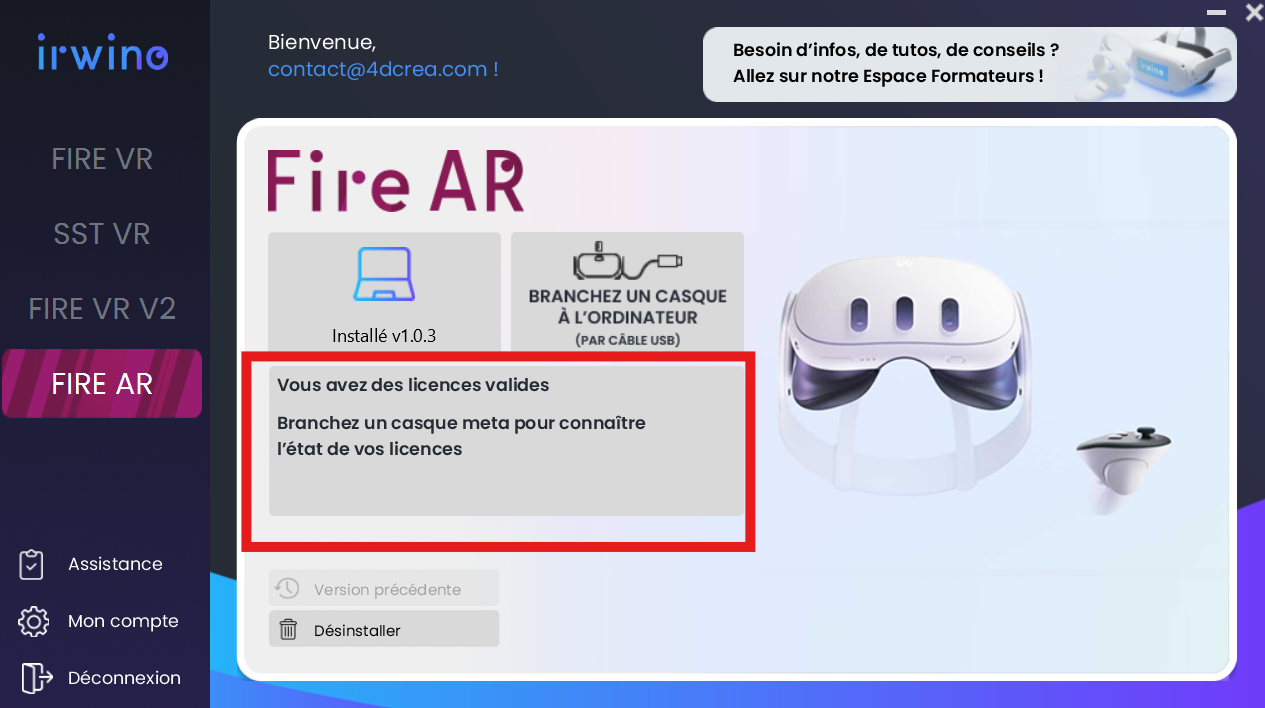Viewport: 1265px width, 708px height.
Task: Click the Mon compte gear icon
Action: 34,621
